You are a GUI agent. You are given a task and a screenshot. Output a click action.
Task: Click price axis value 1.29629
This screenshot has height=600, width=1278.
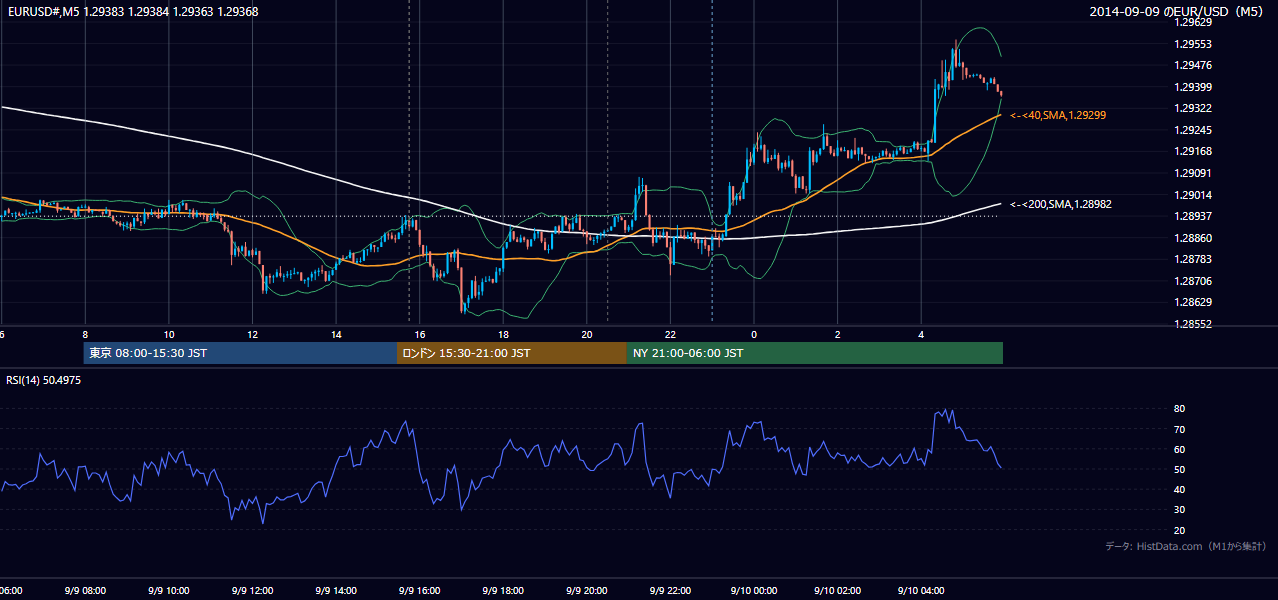pyautogui.click(x=1192, y=22)
